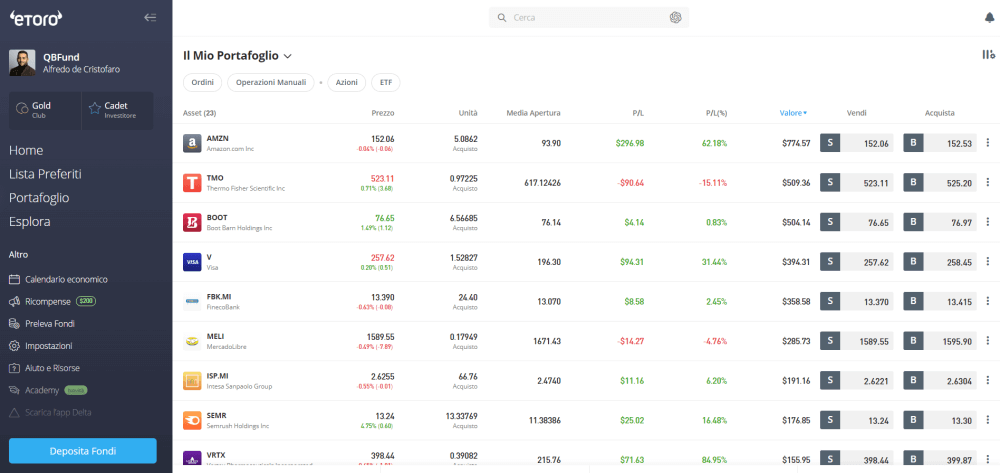Screen dimensions: 1000x473
Task: Sort by the Prezzo column header
Action: click(383, 113)
